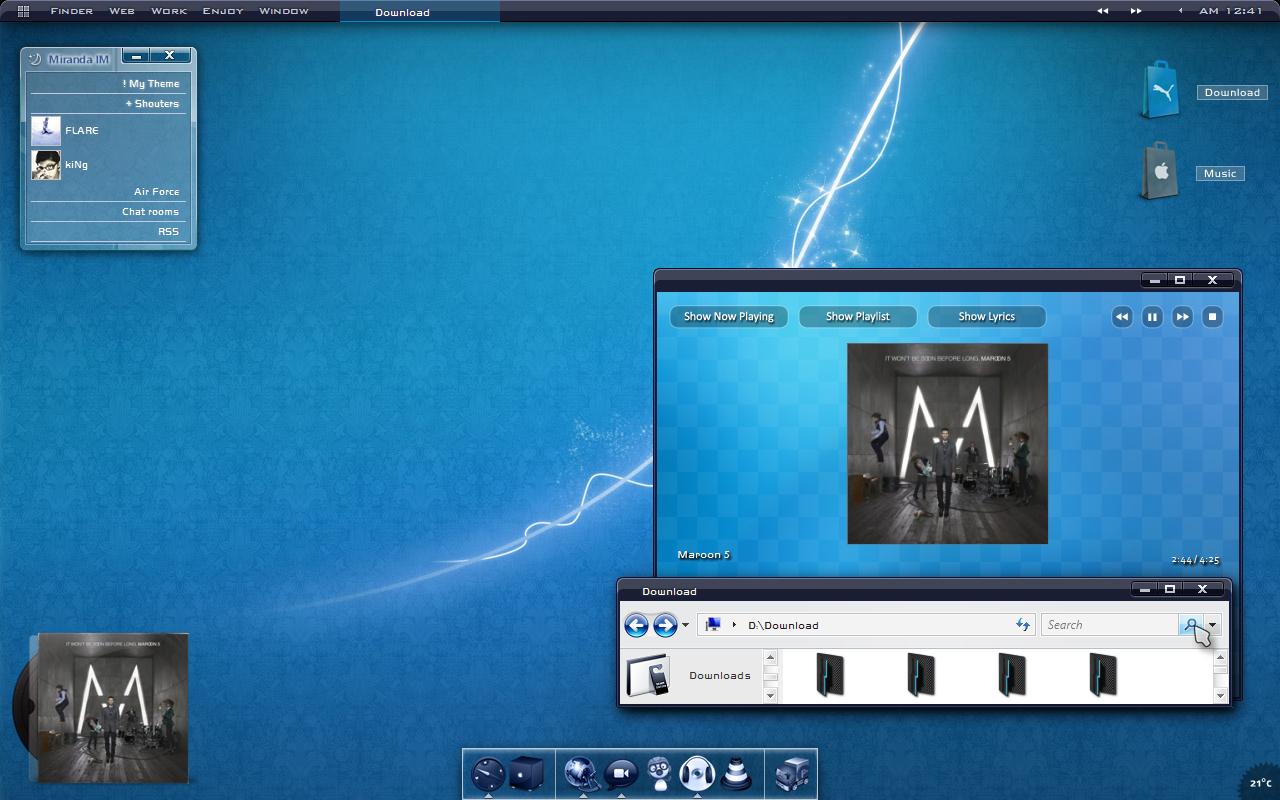Open the Enjoy menu

click(x=223, y=11)
